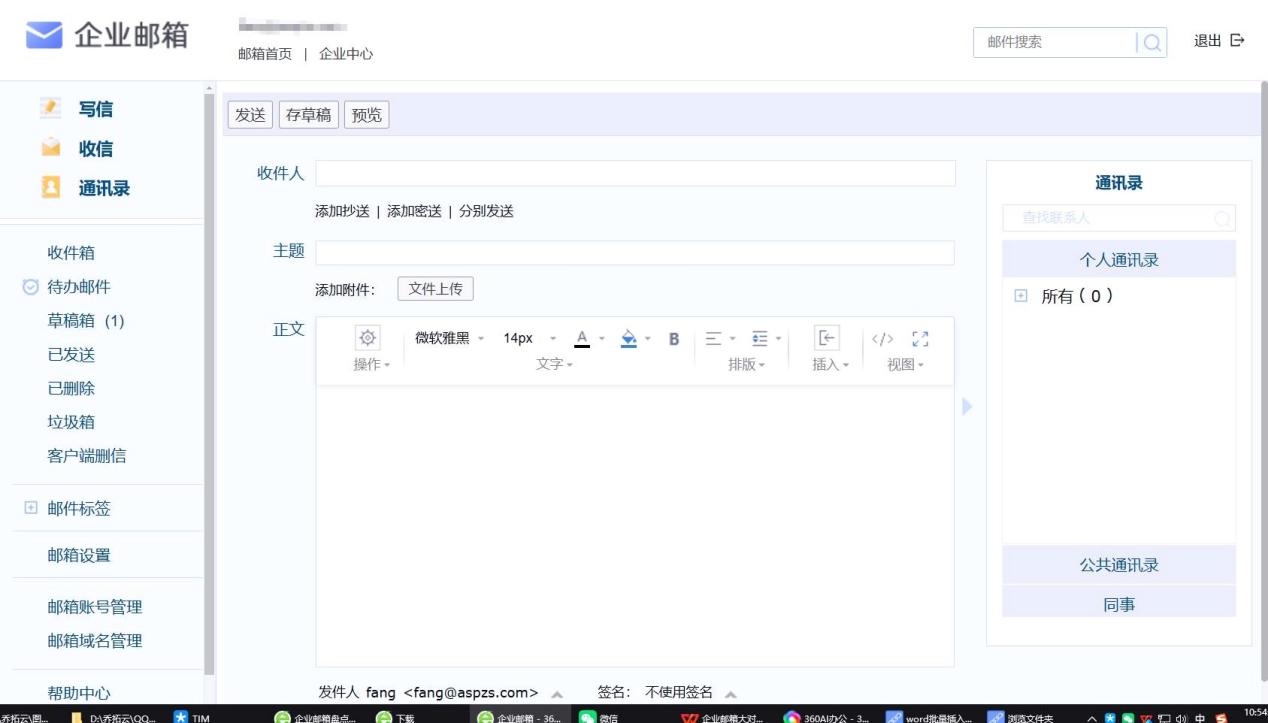Viewport: 1268px width, 723px height.
Task: Click the insert icon above 插入
Action: pos(825,337)
